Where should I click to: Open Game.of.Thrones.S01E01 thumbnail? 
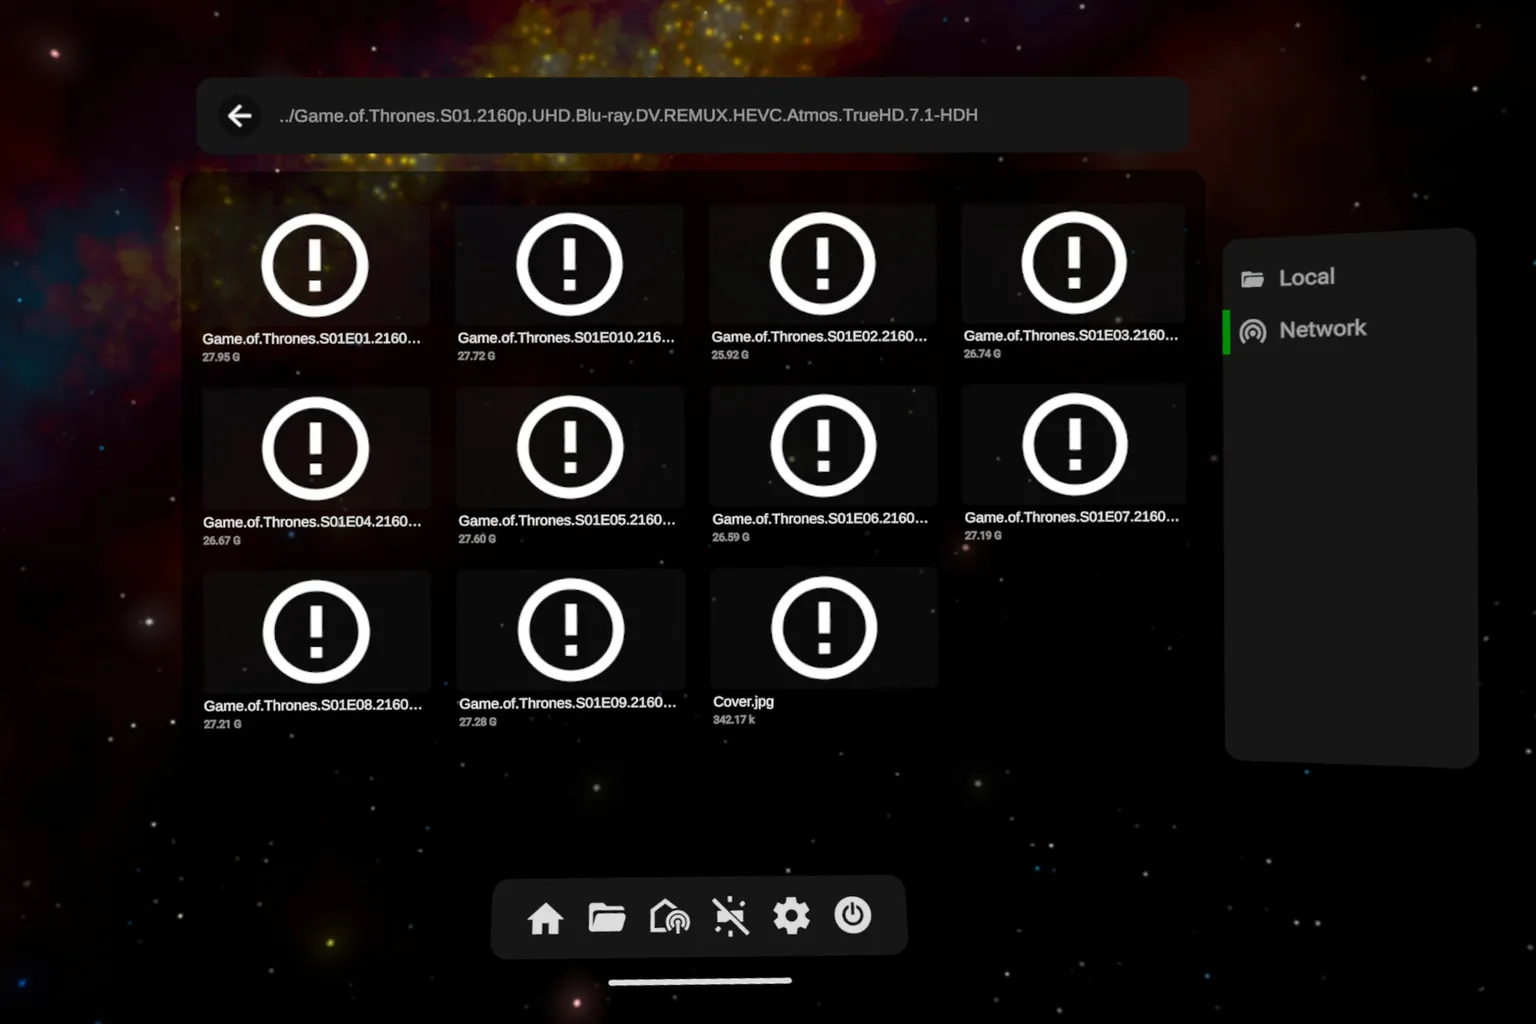click(x=316, y=266)
